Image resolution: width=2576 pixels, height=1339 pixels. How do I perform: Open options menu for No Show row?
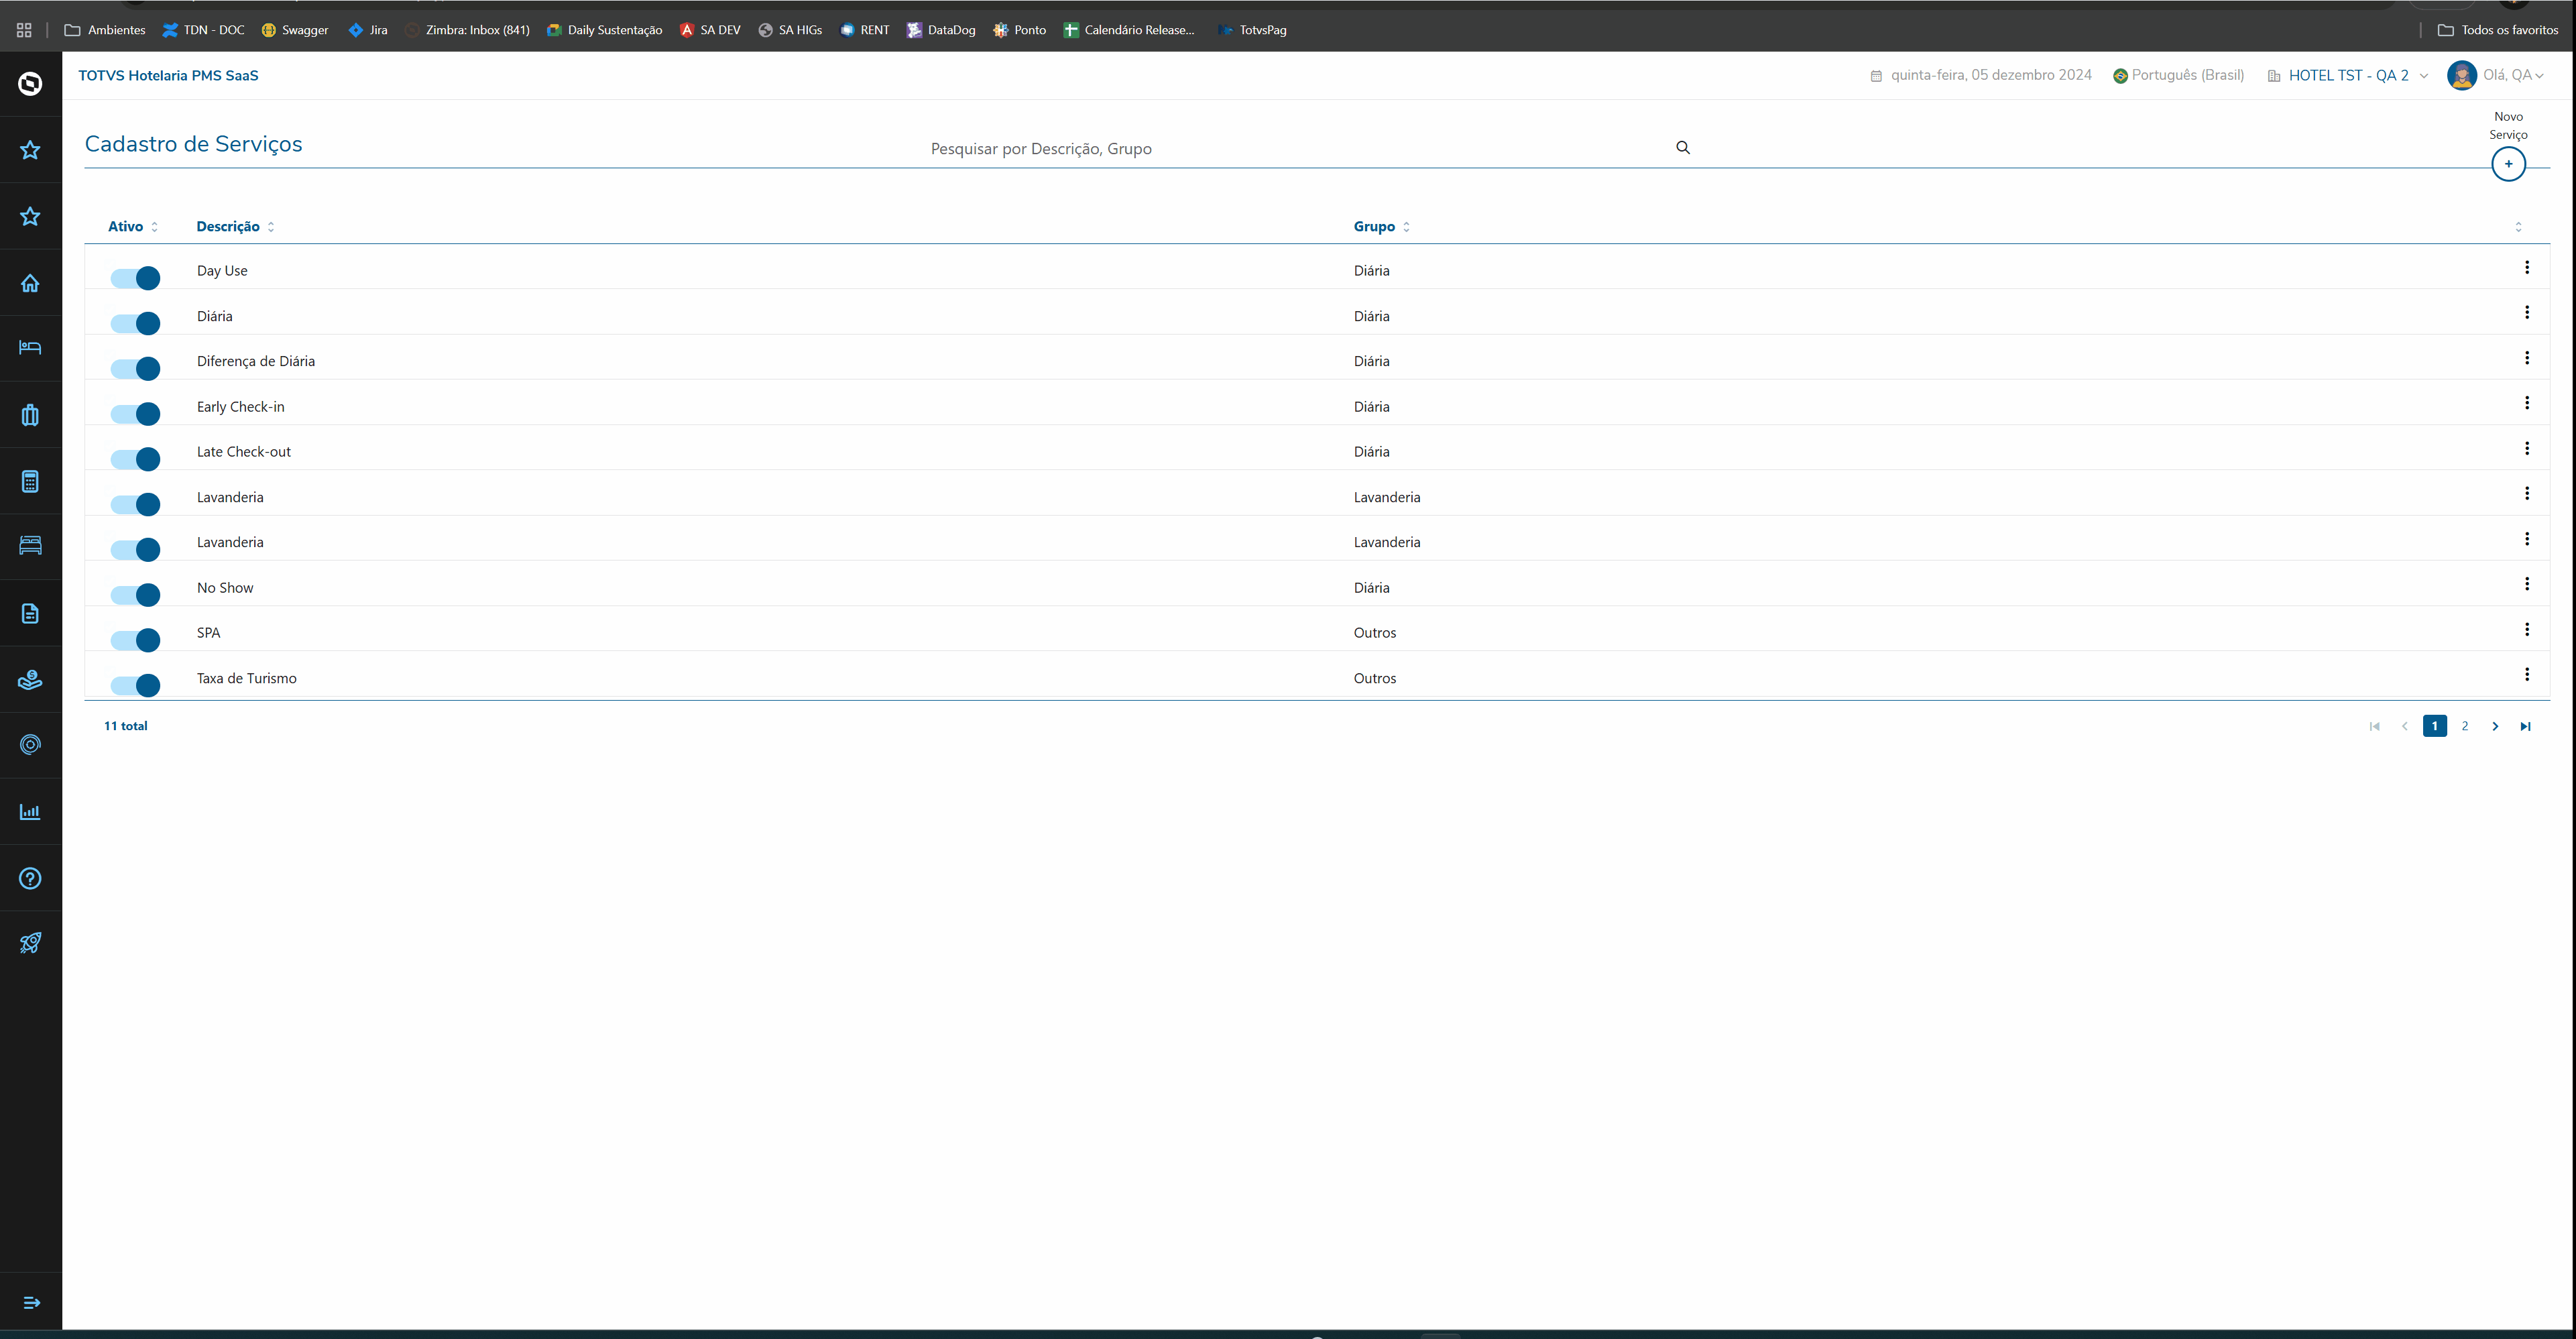point(2526,584)
